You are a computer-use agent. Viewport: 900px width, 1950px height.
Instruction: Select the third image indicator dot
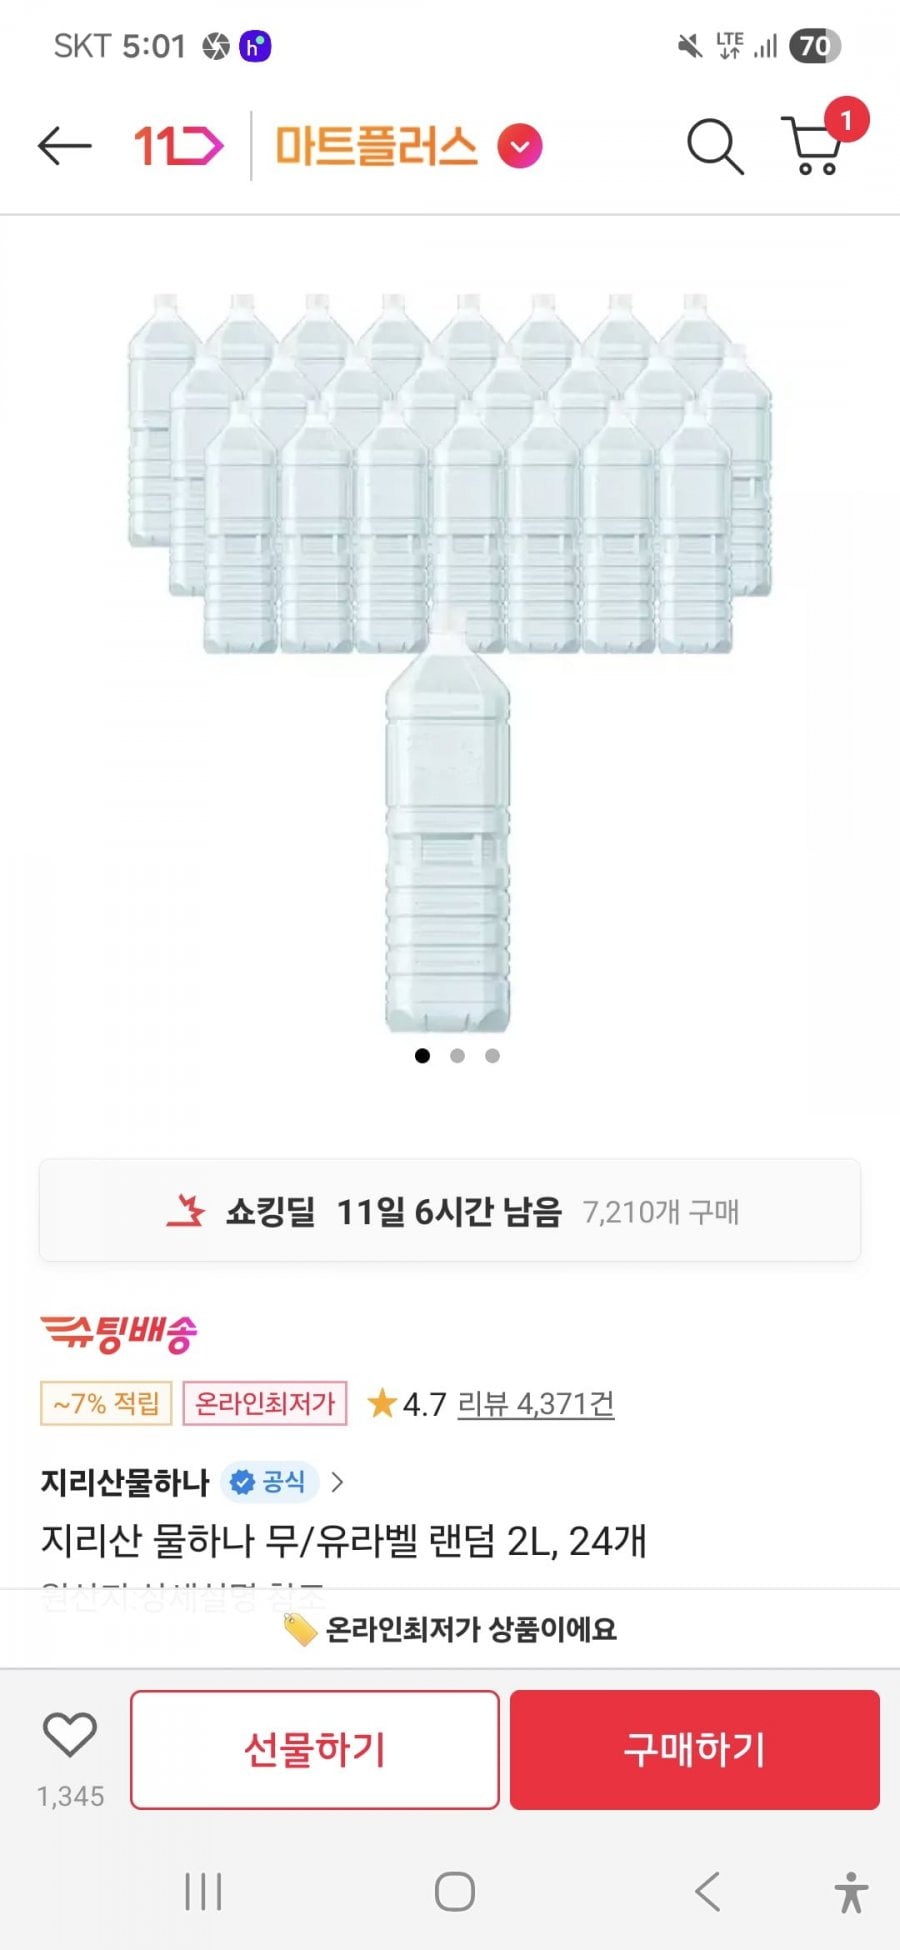492,1056
